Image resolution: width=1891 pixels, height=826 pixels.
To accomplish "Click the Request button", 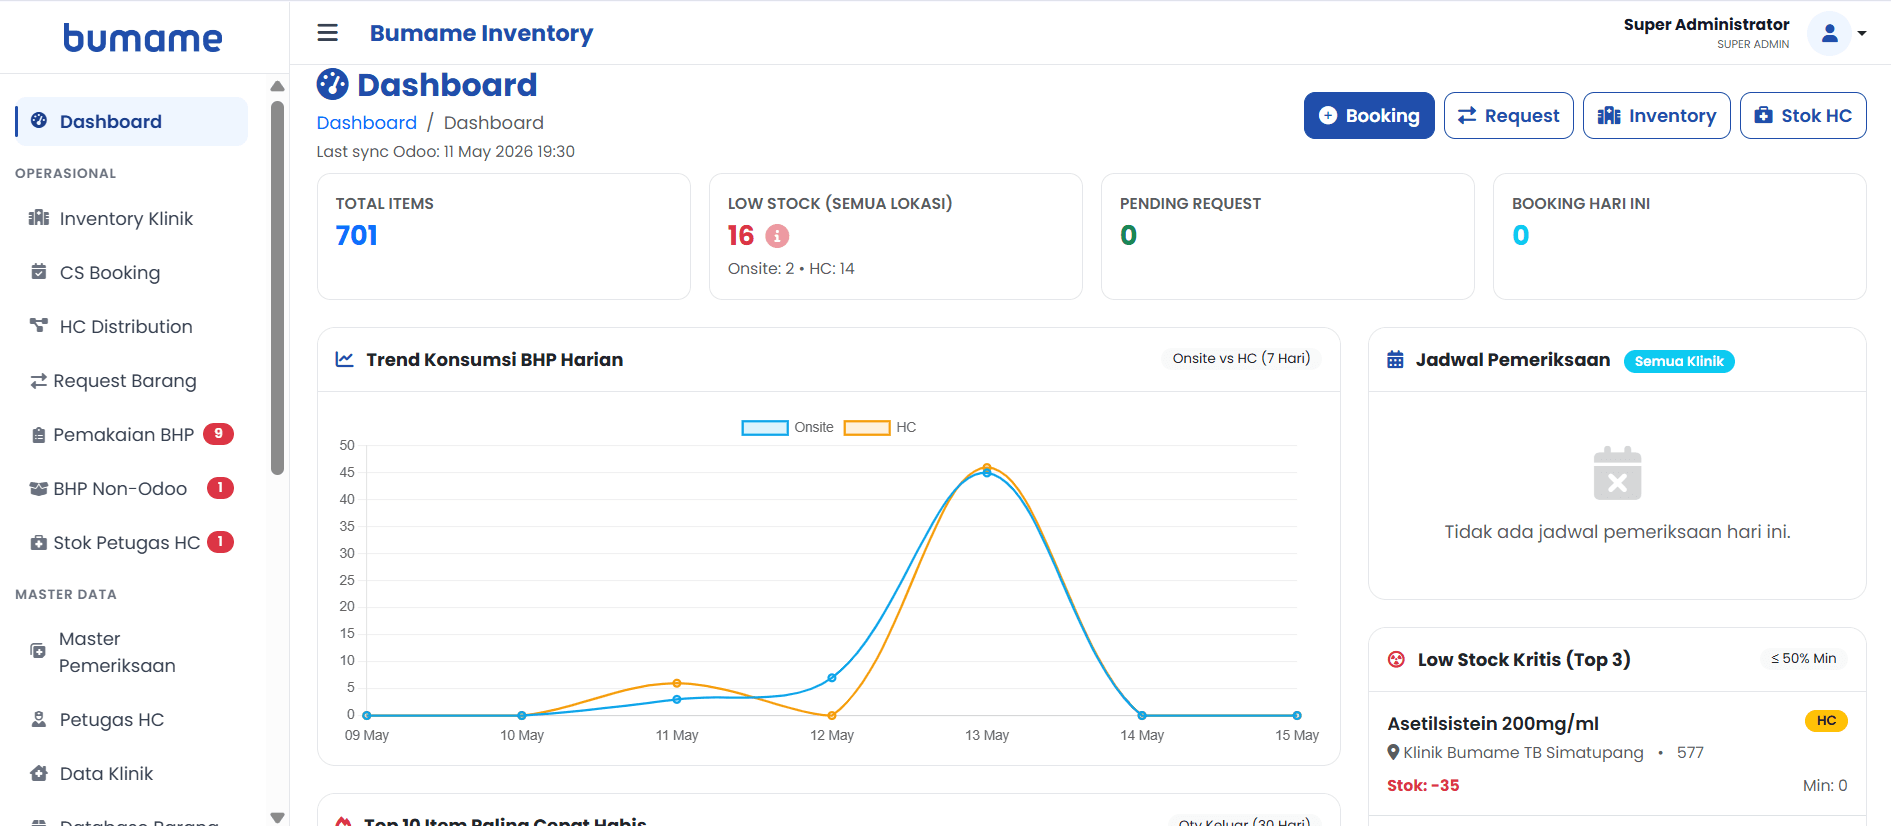I will [x=1509, y=115].
